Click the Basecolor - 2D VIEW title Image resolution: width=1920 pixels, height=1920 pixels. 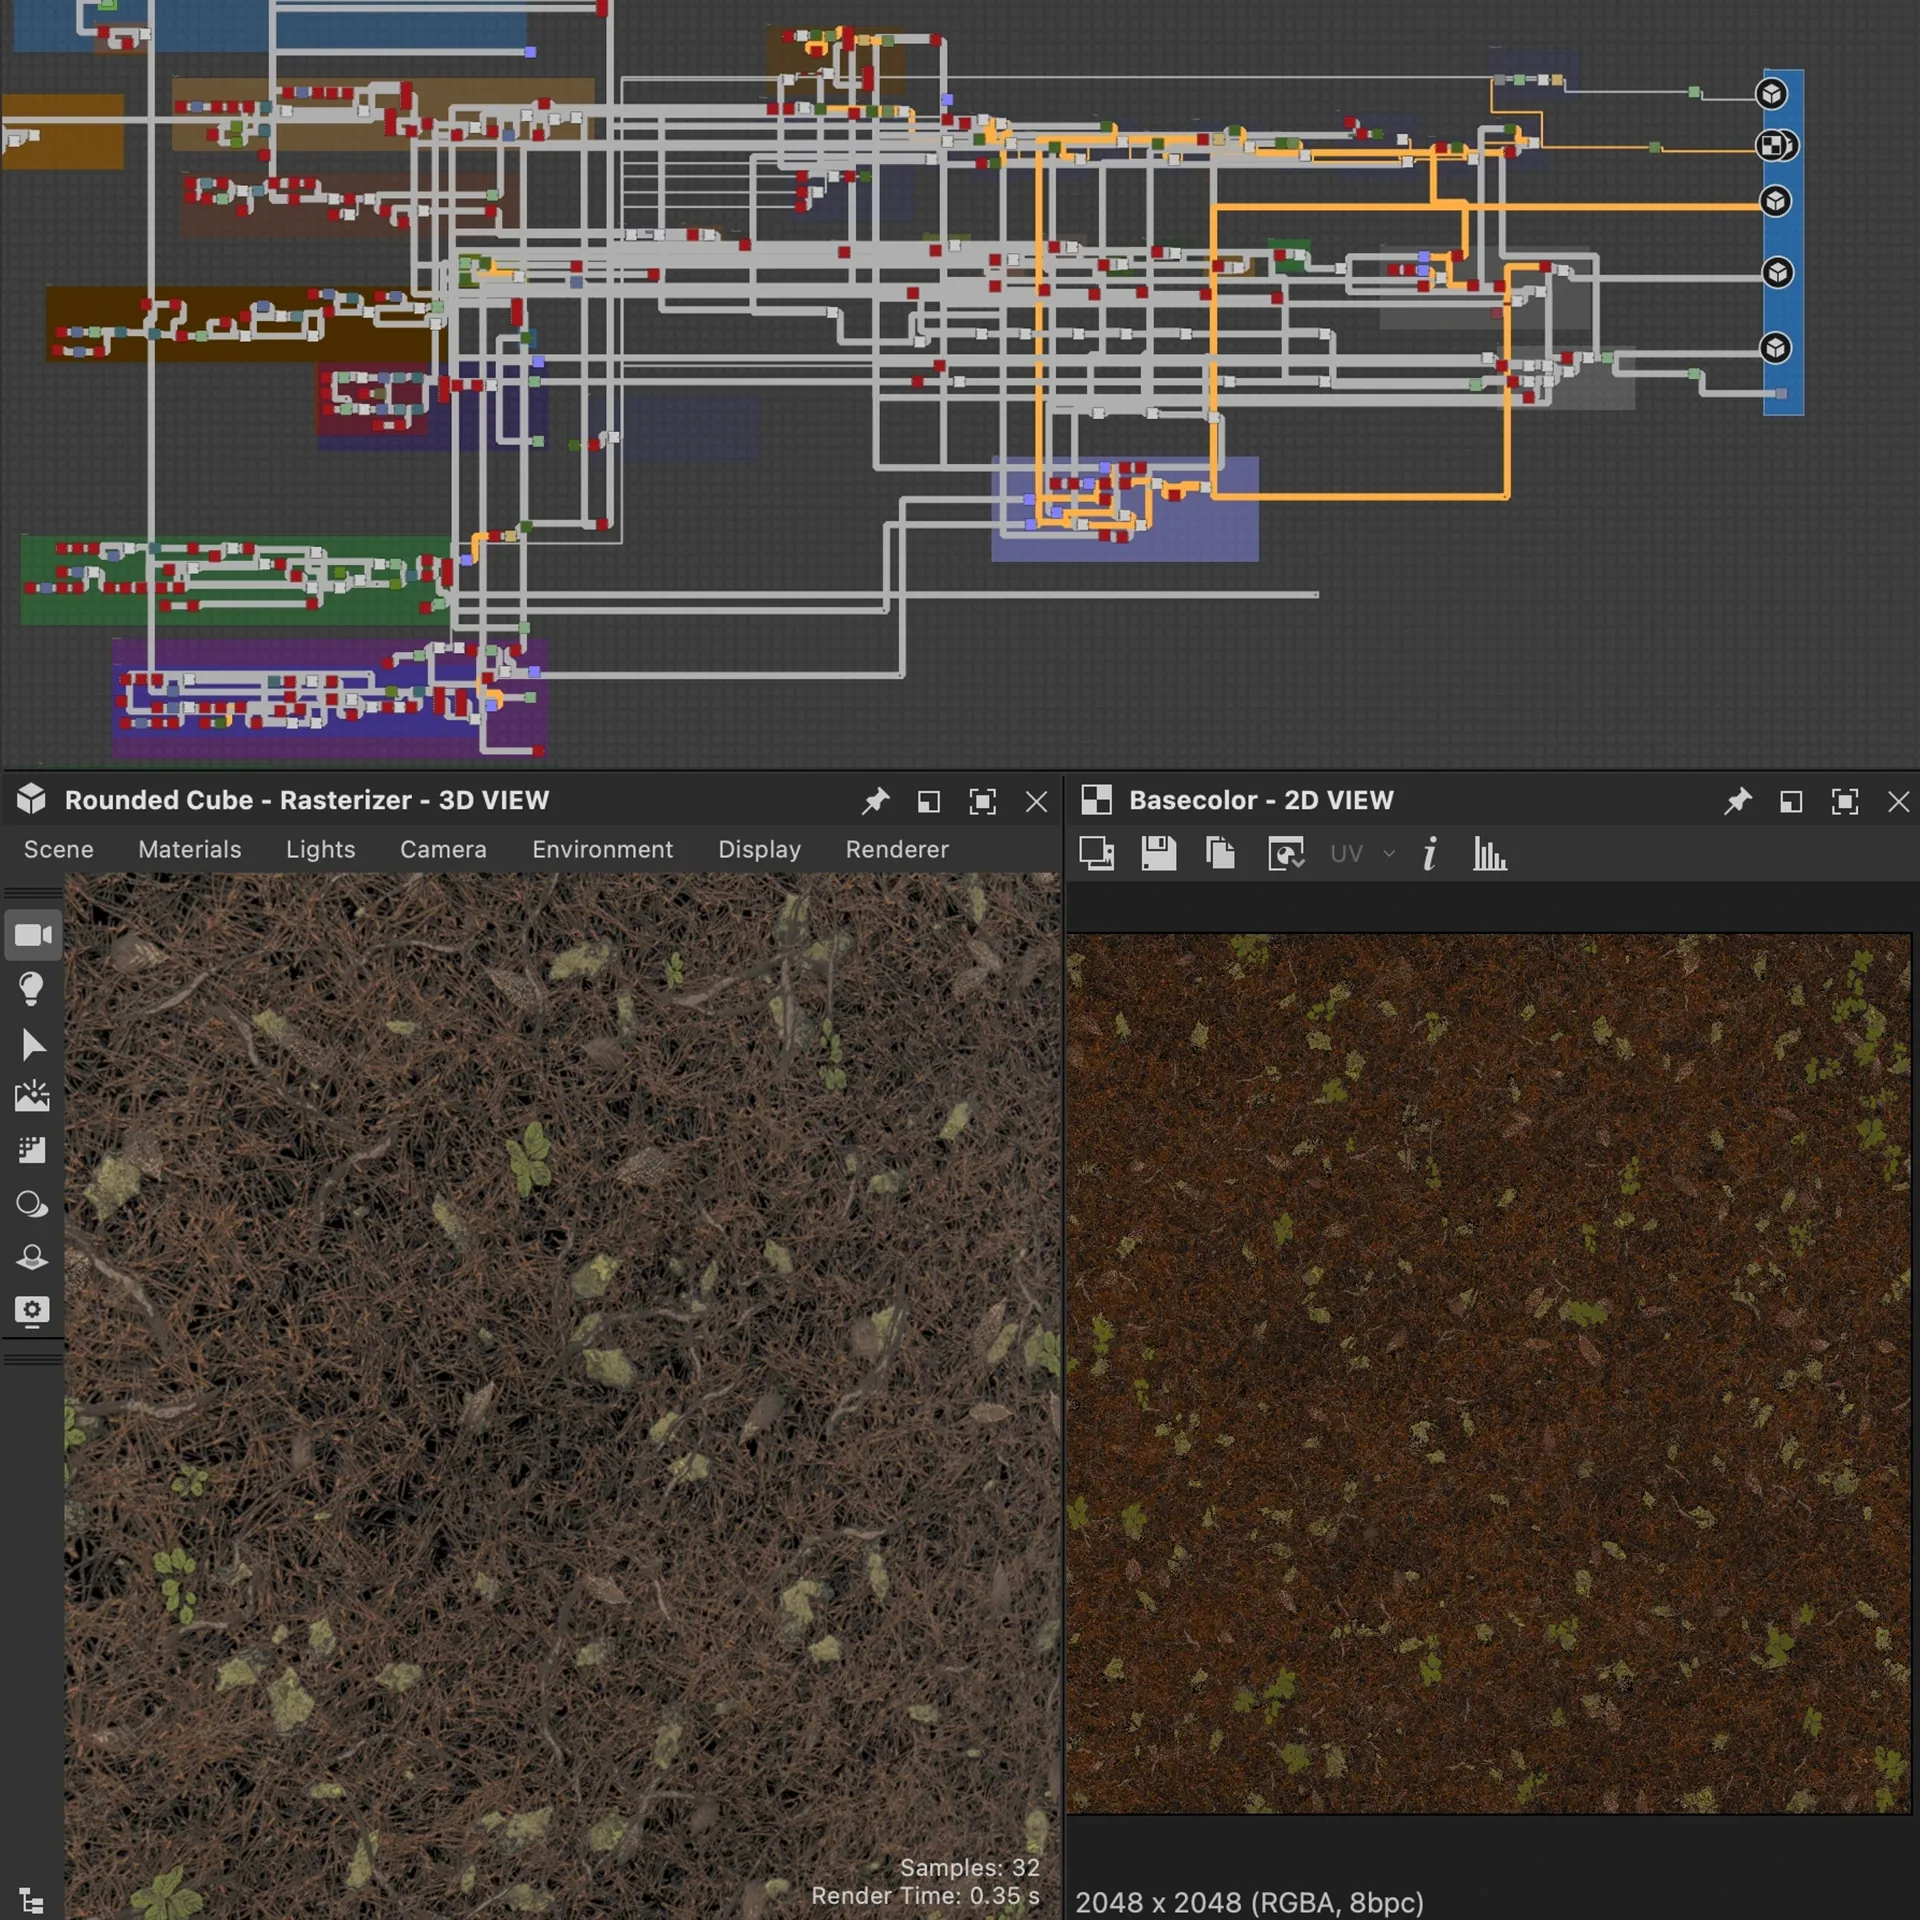pos(1261,800)
